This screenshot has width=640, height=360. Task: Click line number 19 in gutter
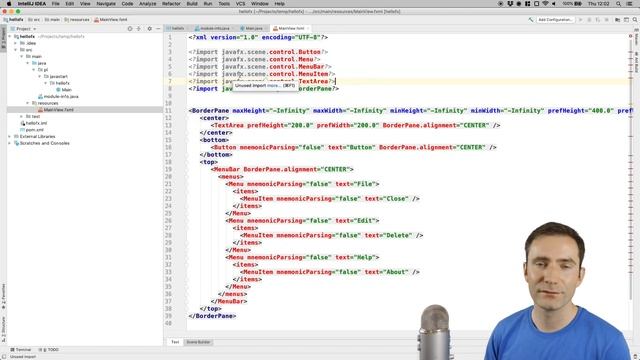coord(168,169)
